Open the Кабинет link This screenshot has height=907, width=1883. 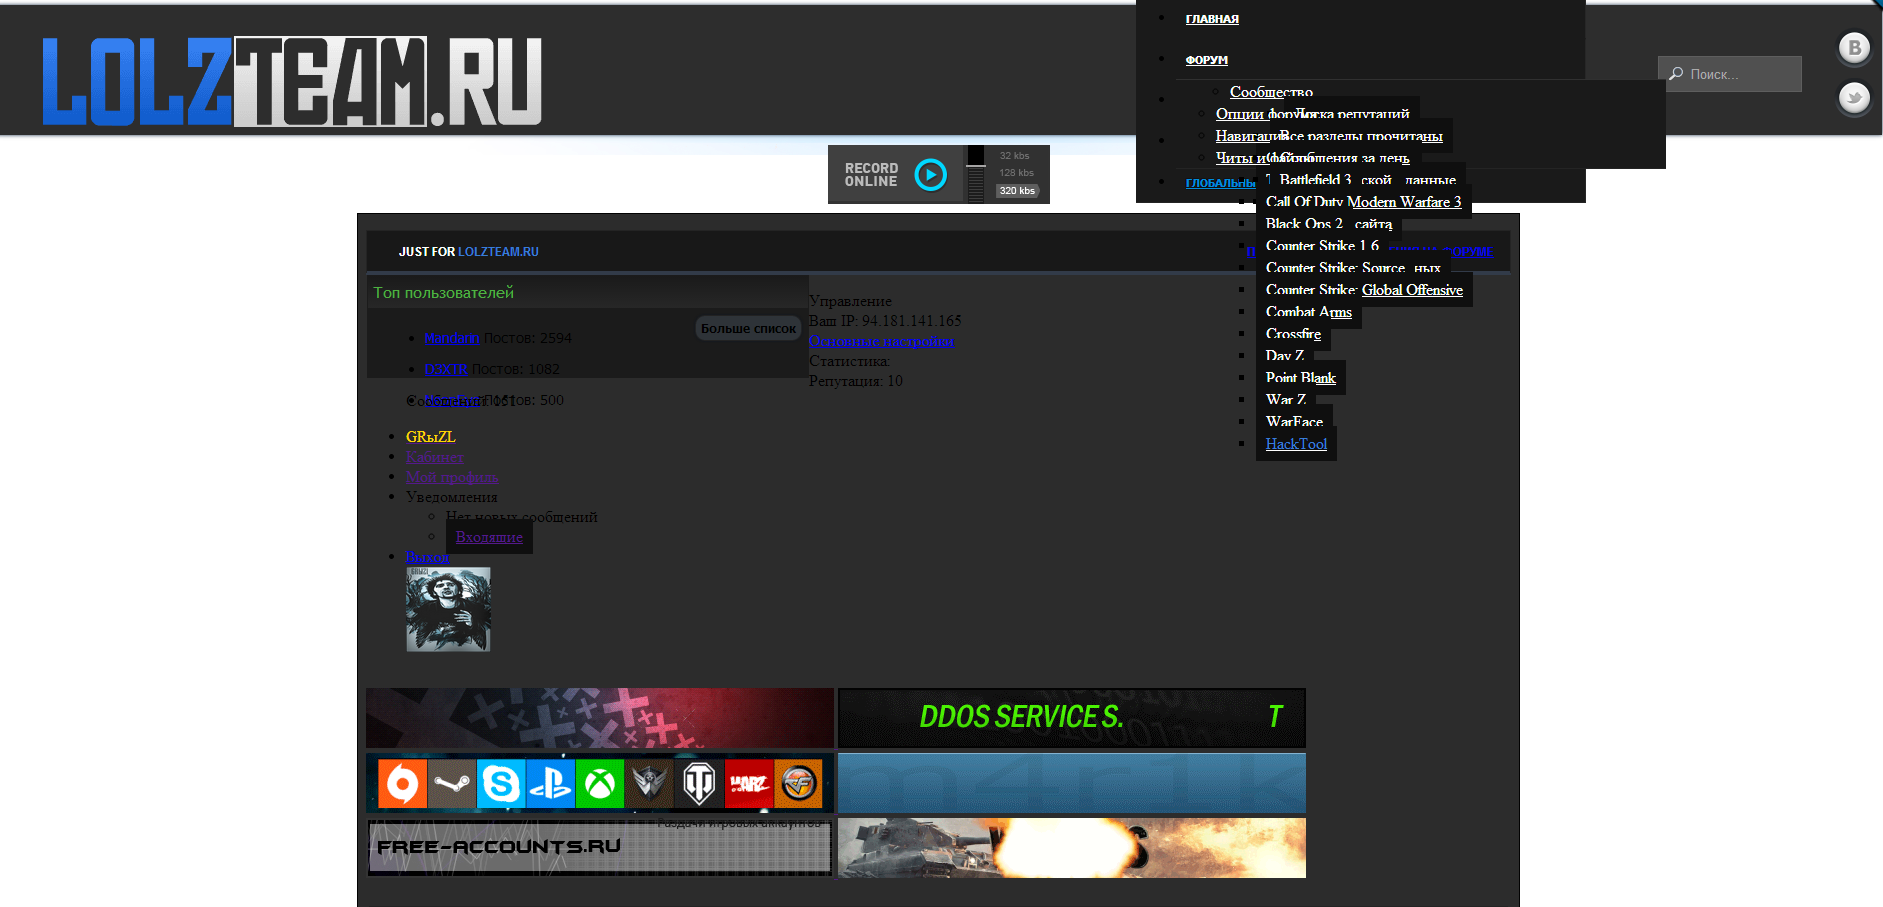coord(435,457)
